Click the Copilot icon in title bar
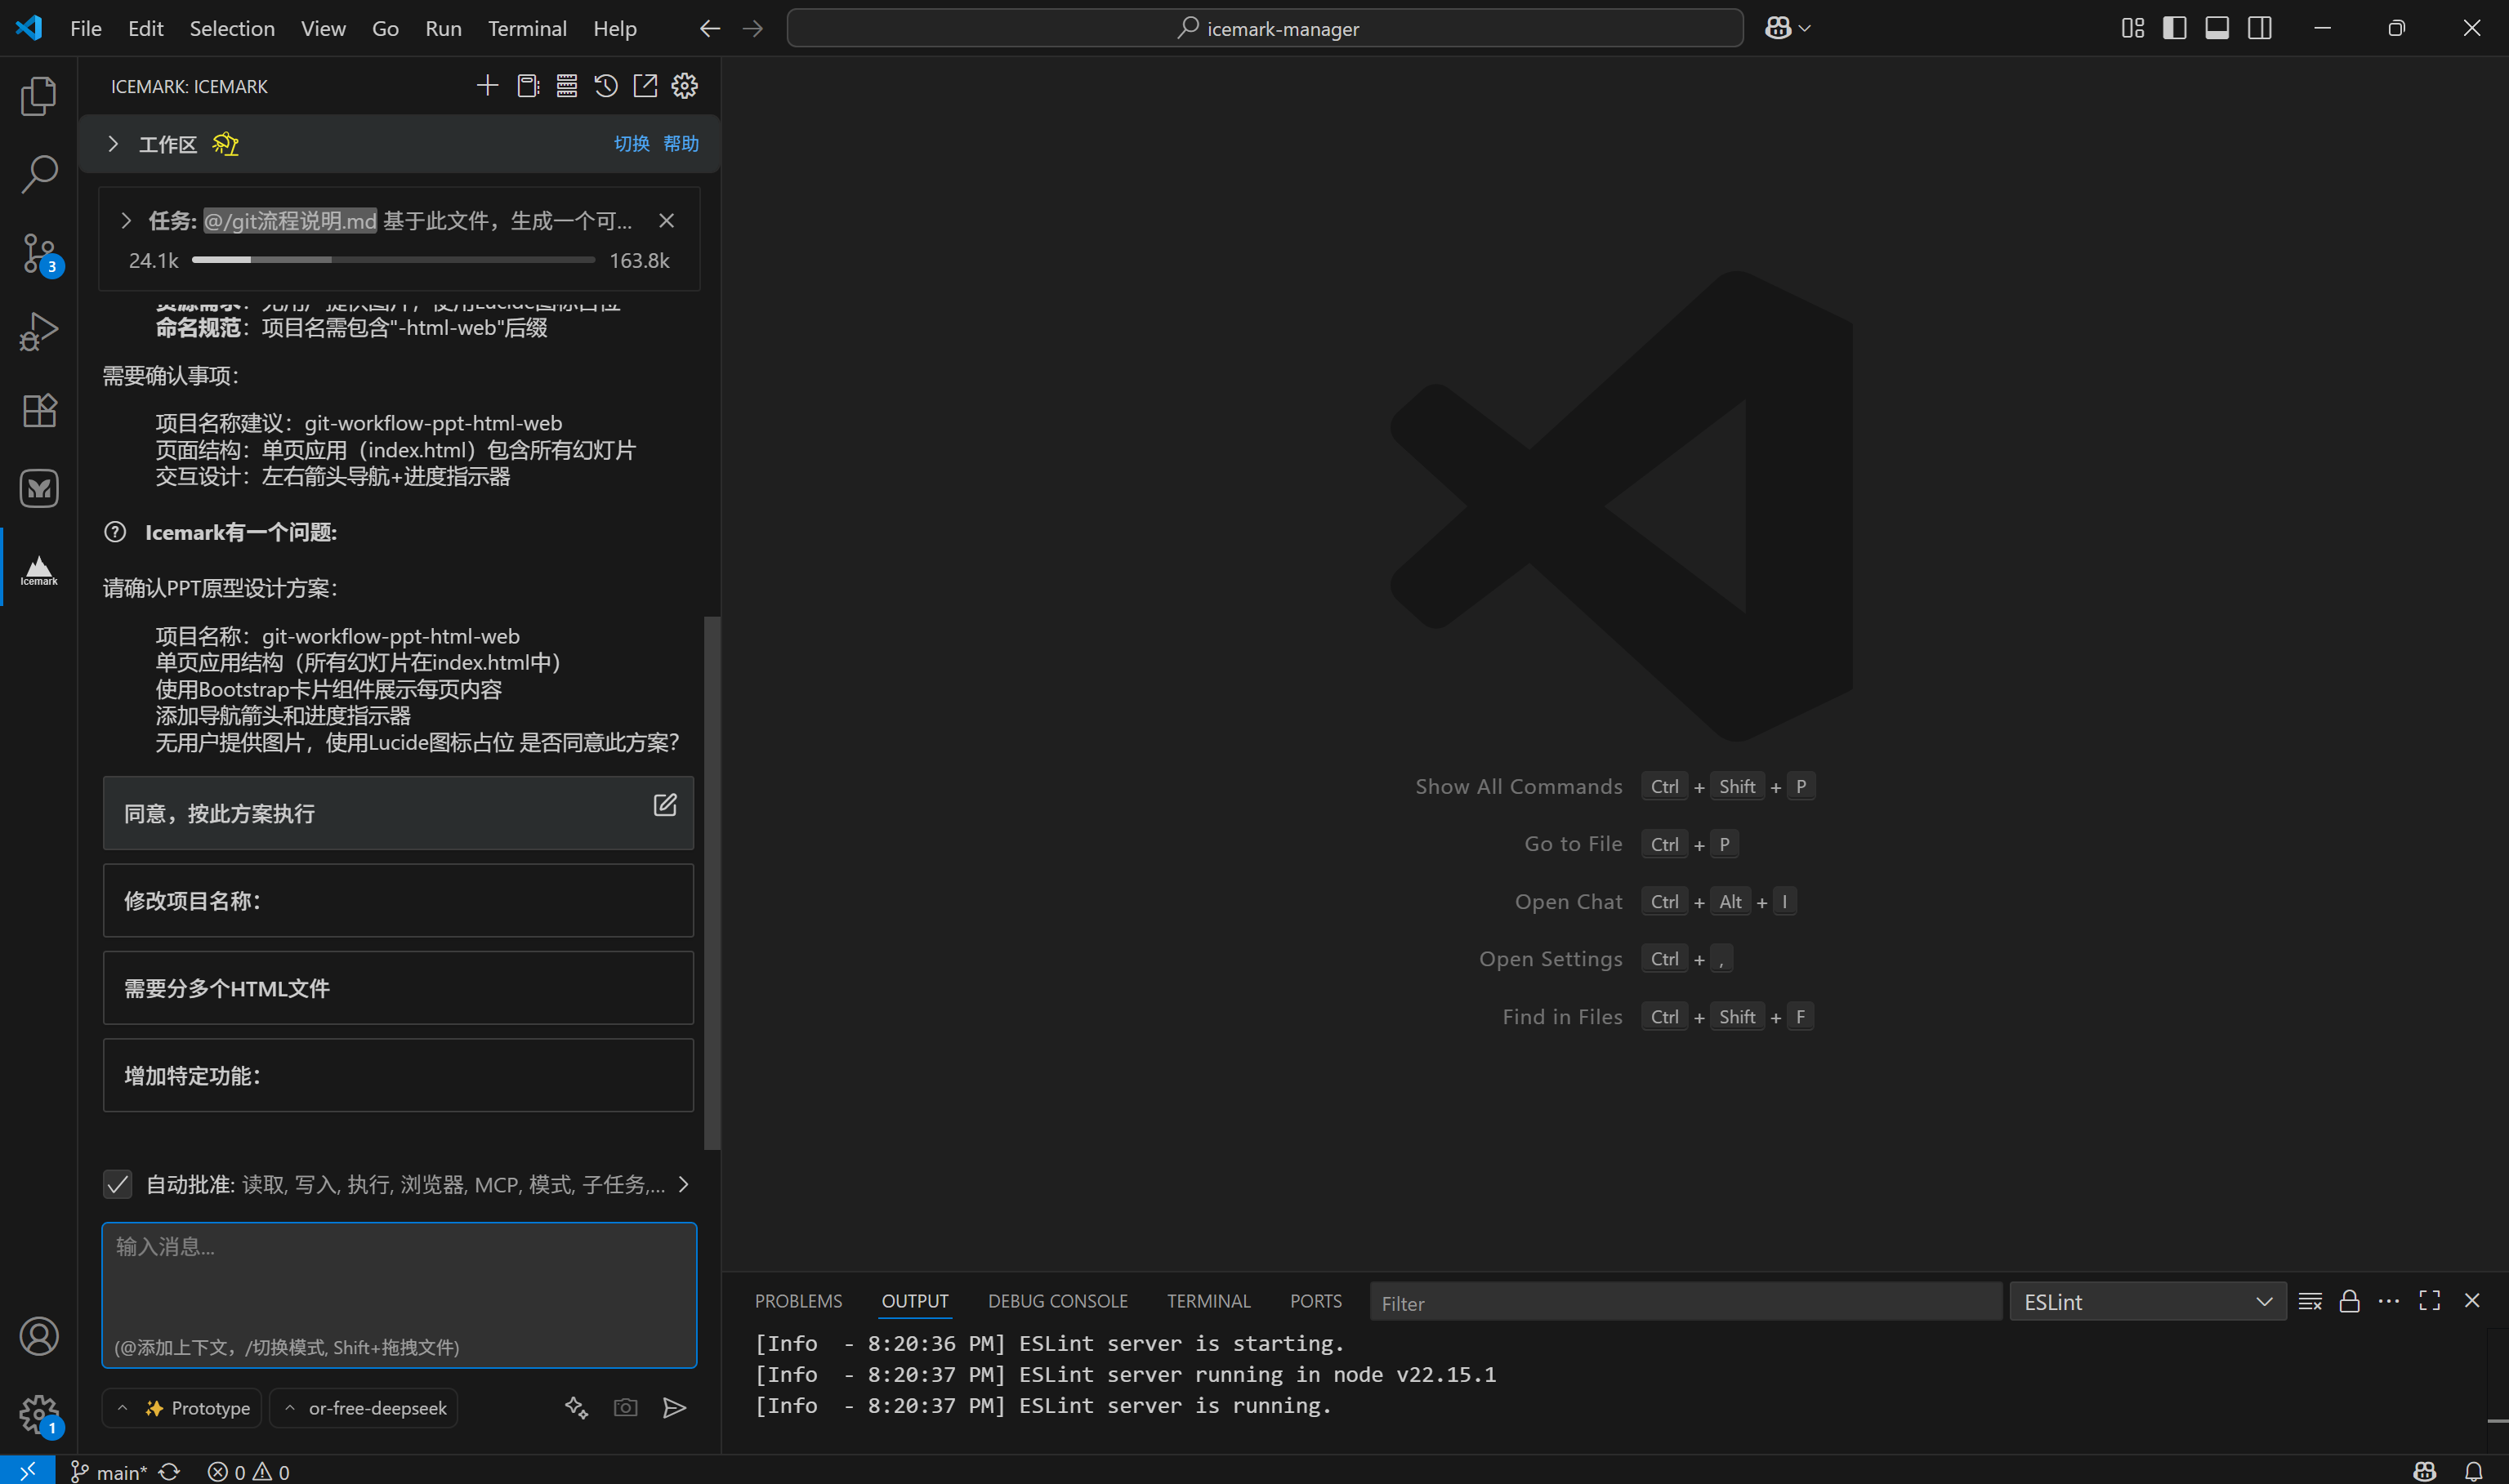The width and height of the screenshot is (2509, 1484). tap(1777, 28)
